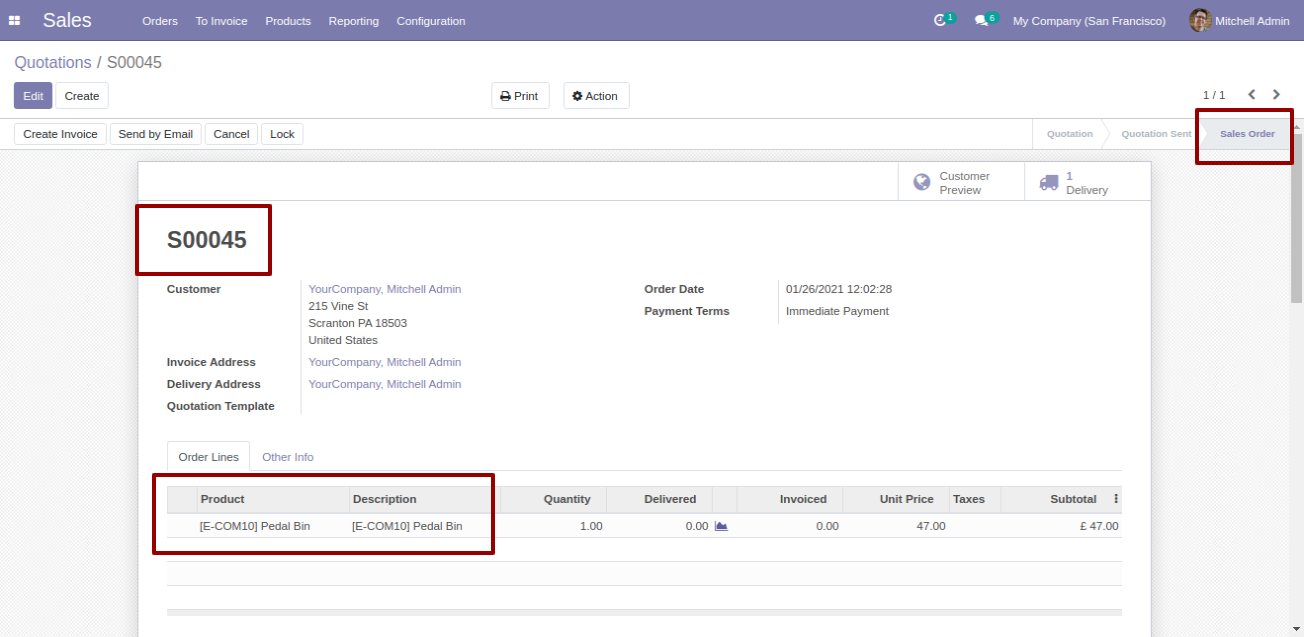Click the unit price 47.00

[x=931, y=526]
